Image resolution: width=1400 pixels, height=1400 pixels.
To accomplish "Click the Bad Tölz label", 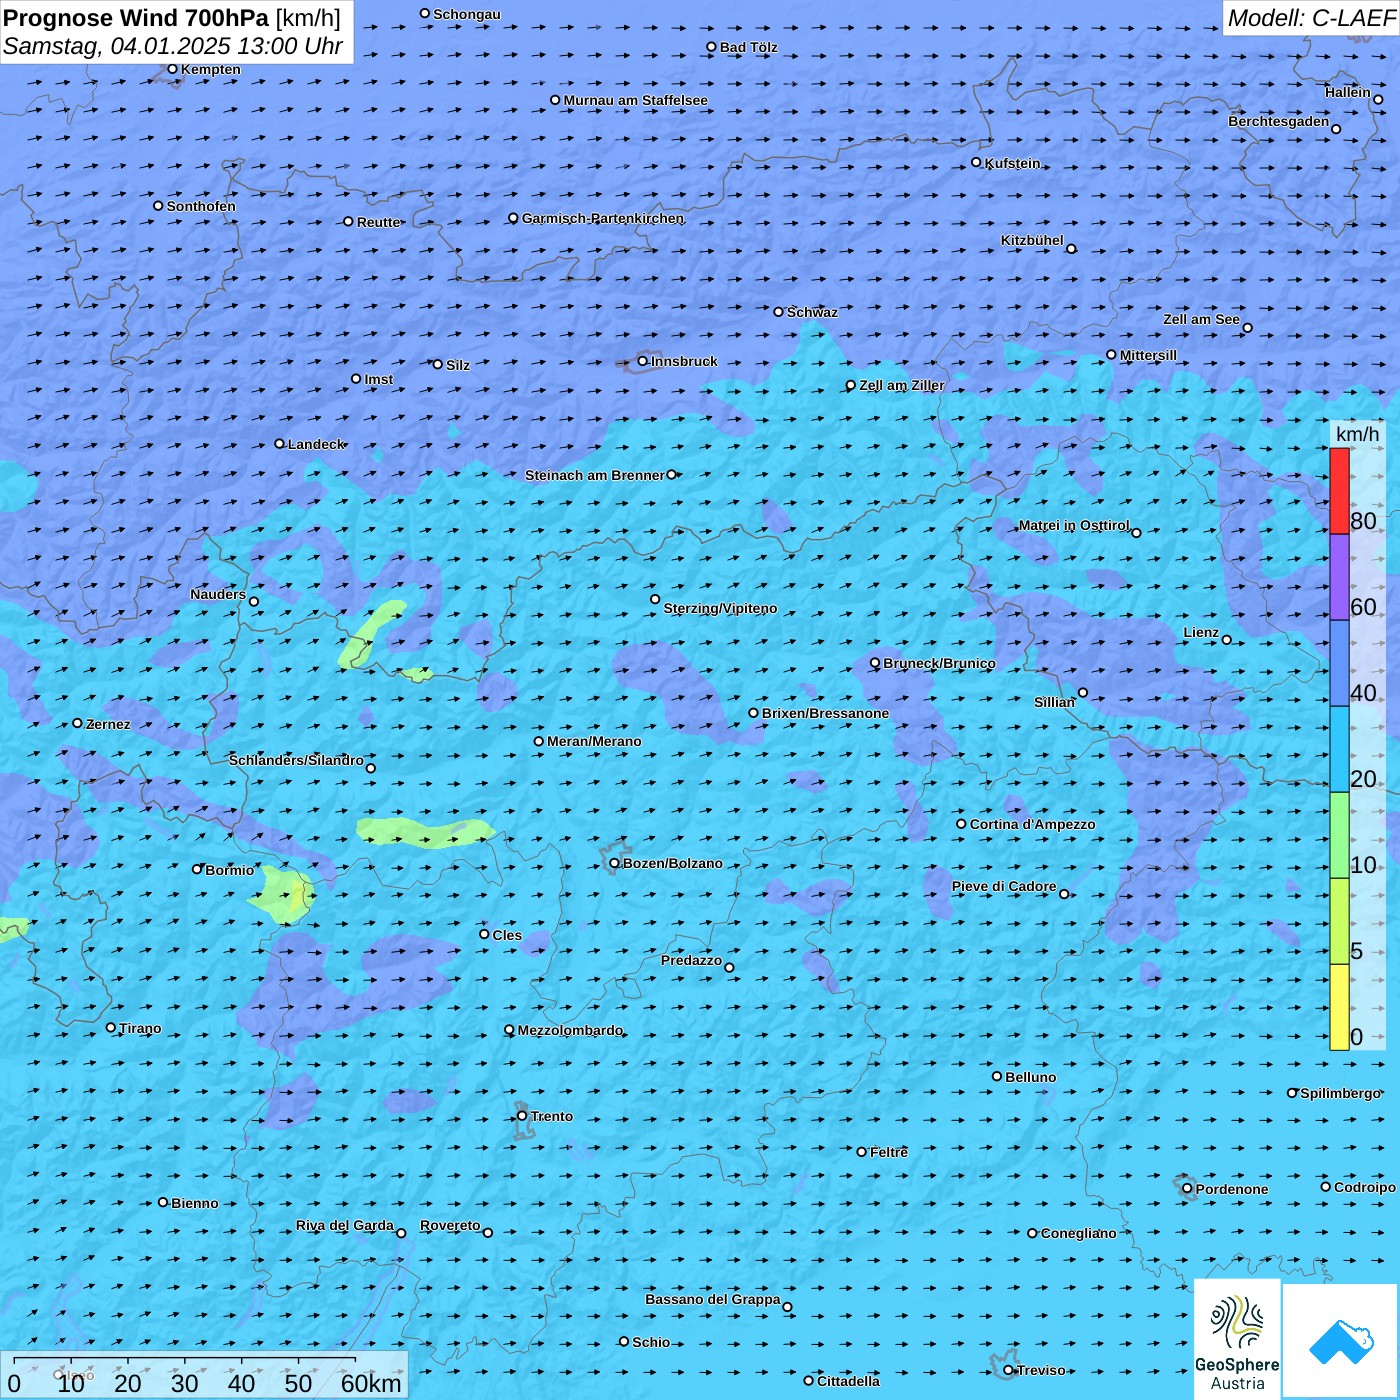I will pos(748,47).
